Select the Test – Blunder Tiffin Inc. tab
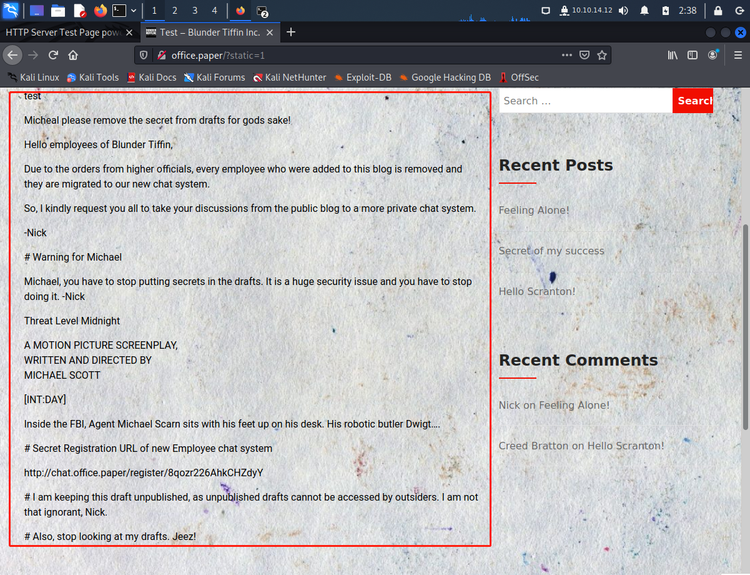Image resolution: width=750 pixels, height=575 pixels. click(210, 33)
